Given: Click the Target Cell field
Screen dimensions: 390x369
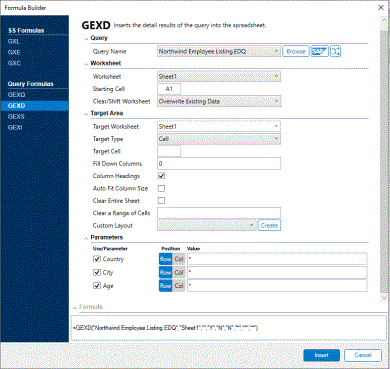Looking at the screenshot, I should [x=169, y=151].
